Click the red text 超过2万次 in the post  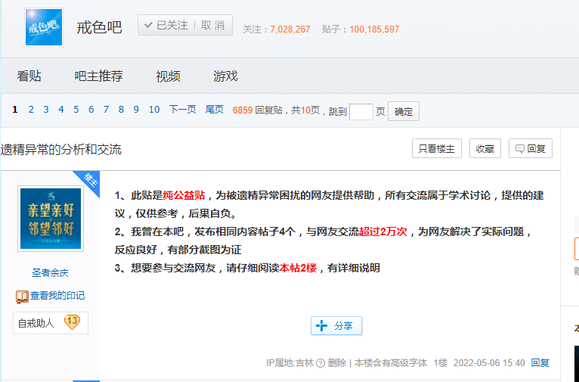[x=383, y=231]
